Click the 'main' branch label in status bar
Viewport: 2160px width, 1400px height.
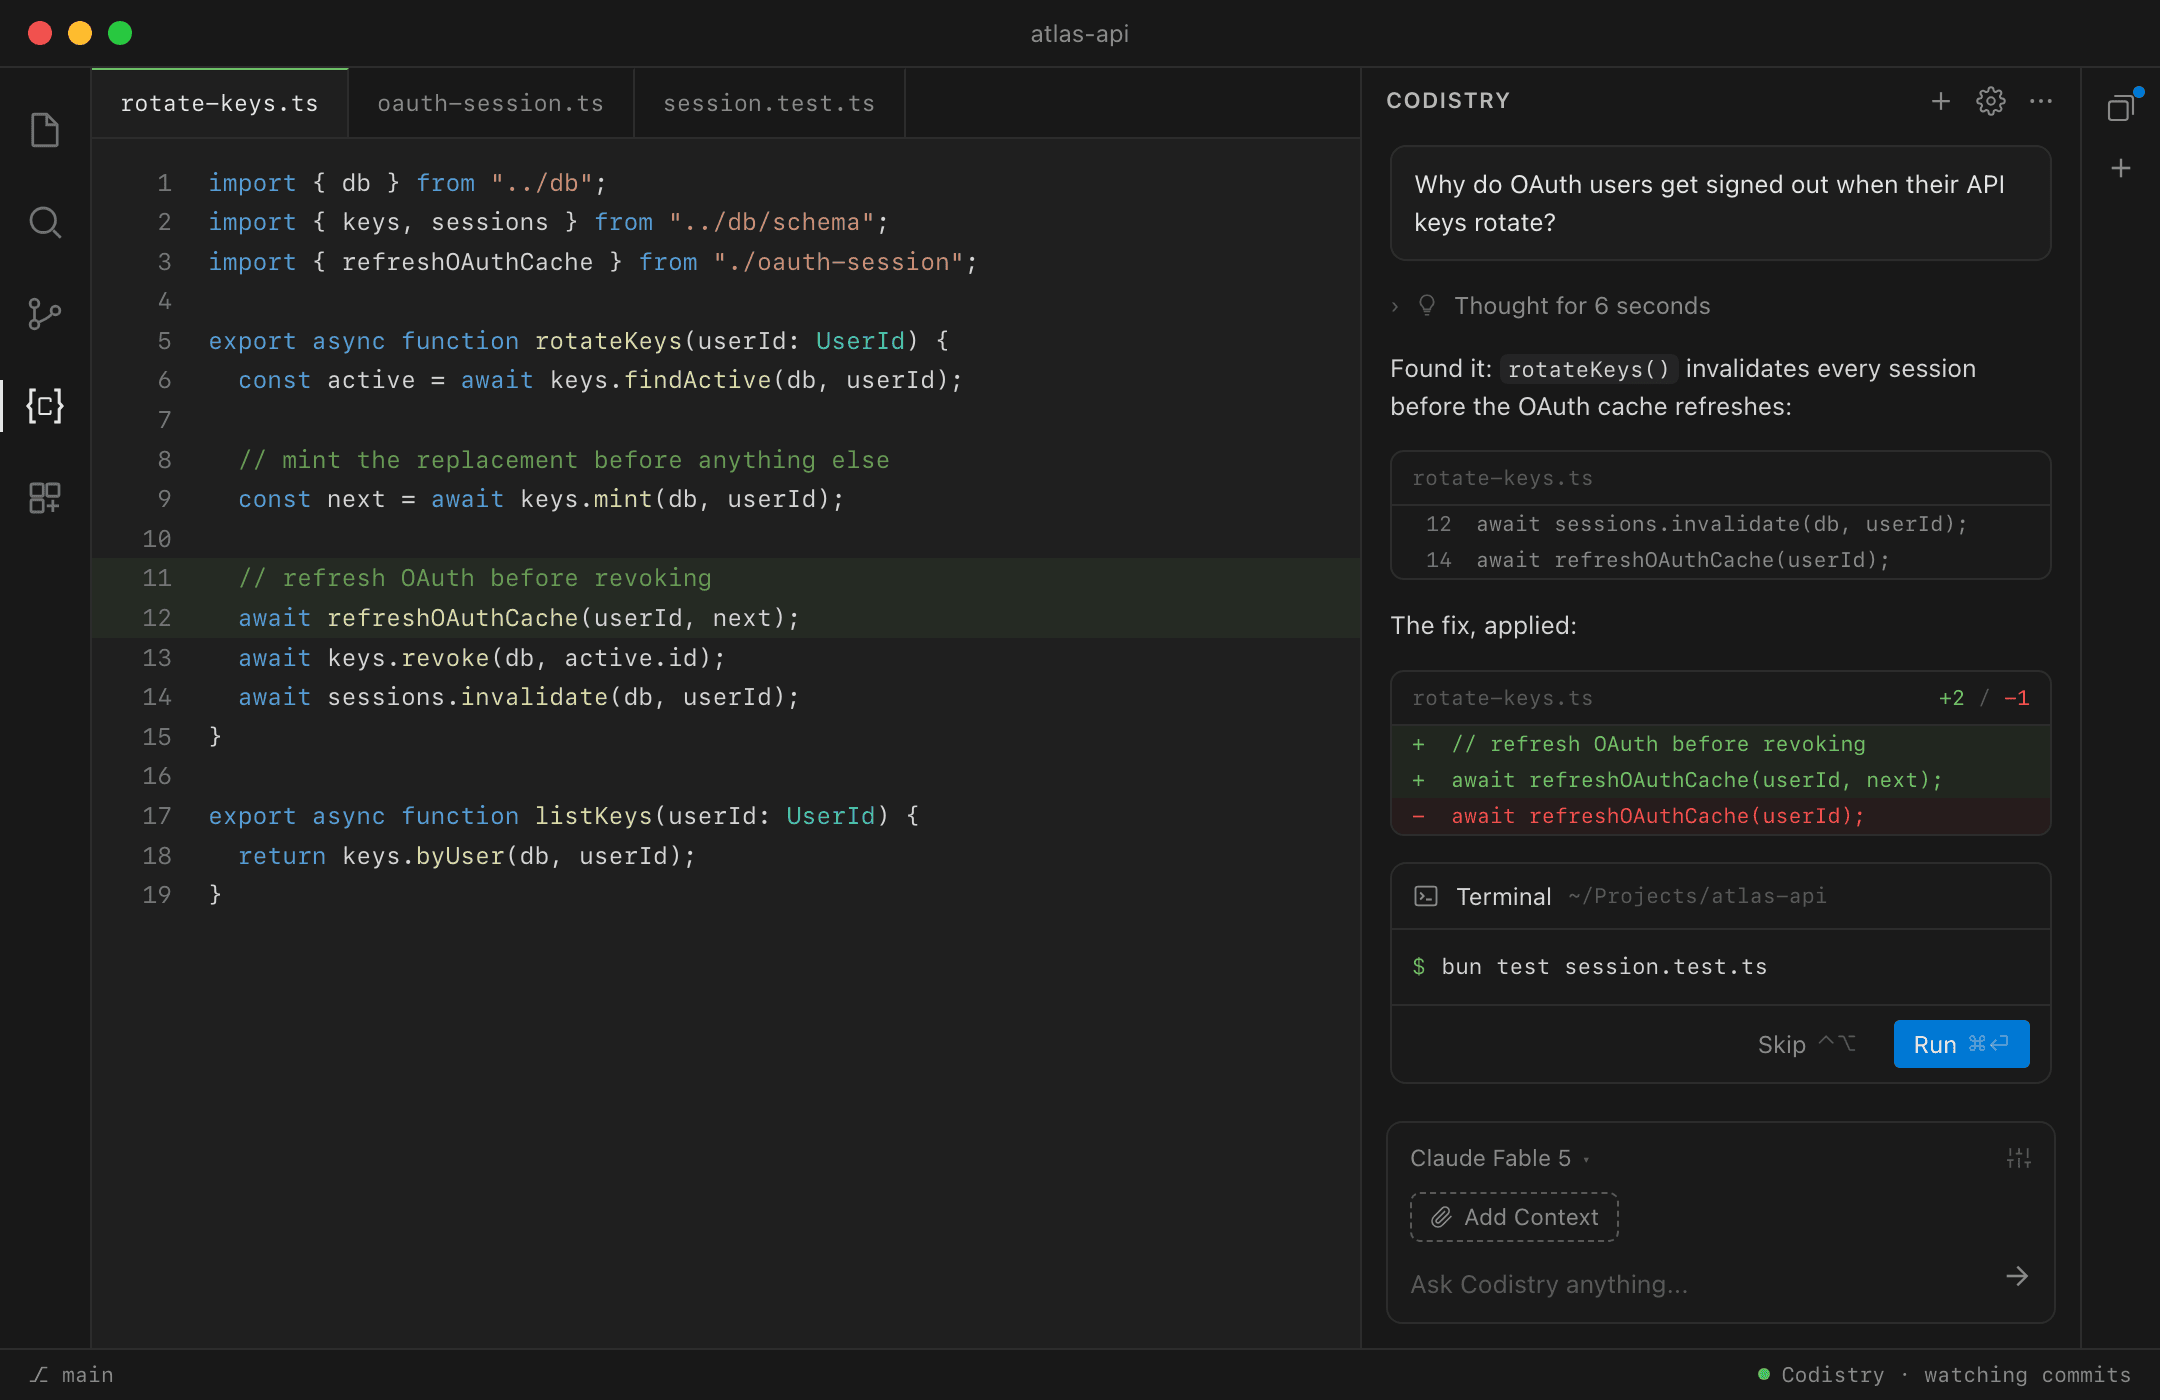[88, 1375]
